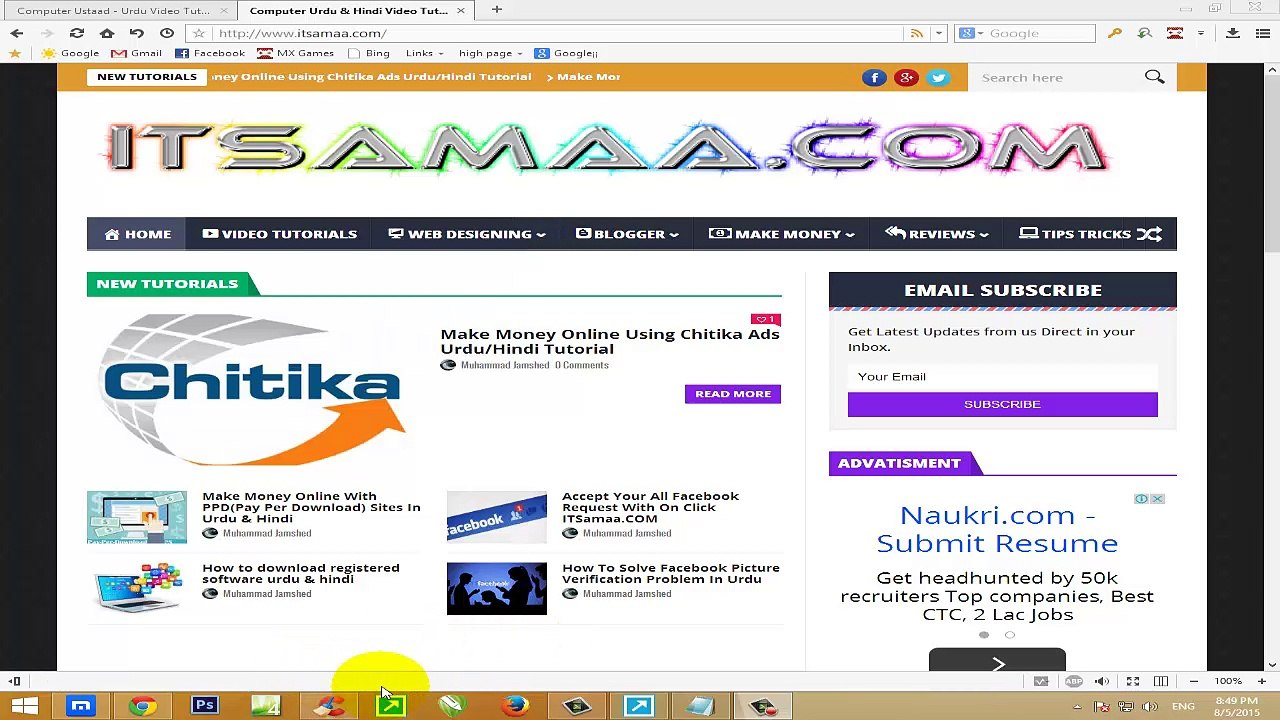
Task: Click the Google search box in toolbar
Action: pos(1037,33)
